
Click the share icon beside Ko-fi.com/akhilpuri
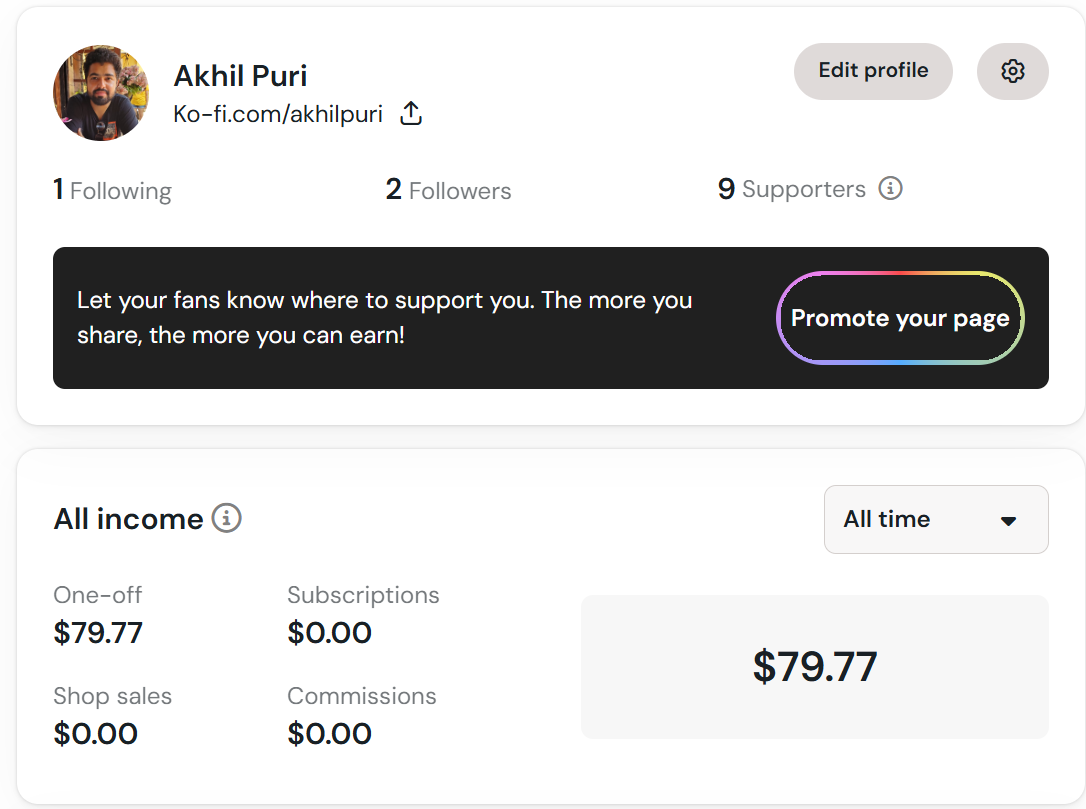(x=411, y=114)
